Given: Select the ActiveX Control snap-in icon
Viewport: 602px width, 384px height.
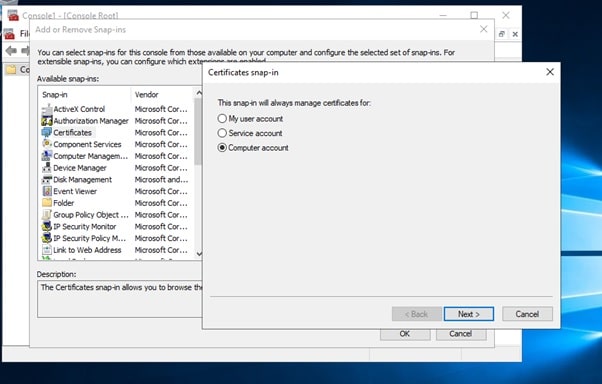Looking at the screenshot, I should (x=47, y=109).
